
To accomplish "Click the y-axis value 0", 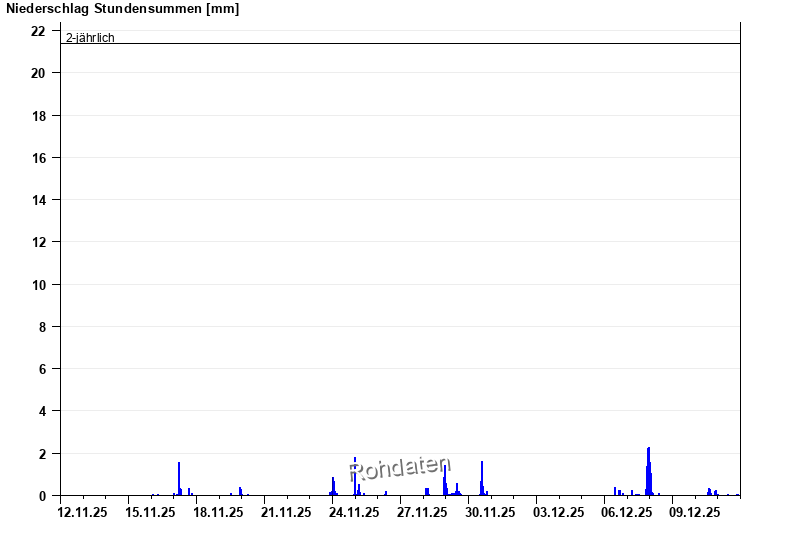I will pos(42,496).
